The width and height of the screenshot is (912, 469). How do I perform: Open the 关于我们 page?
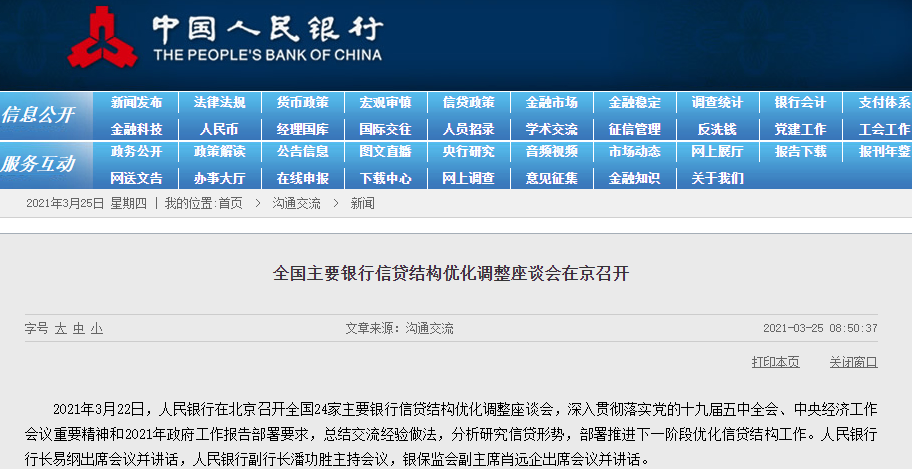pyautogui.click(x=717, y=178)
